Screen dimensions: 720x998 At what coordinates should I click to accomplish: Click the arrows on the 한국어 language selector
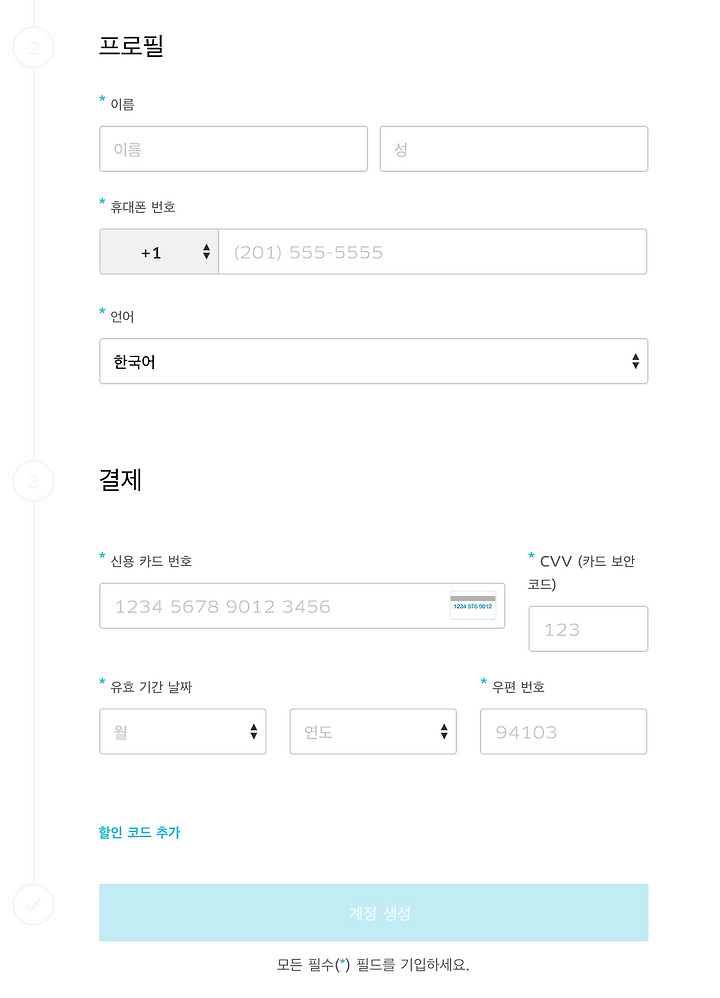click(635, 361)
